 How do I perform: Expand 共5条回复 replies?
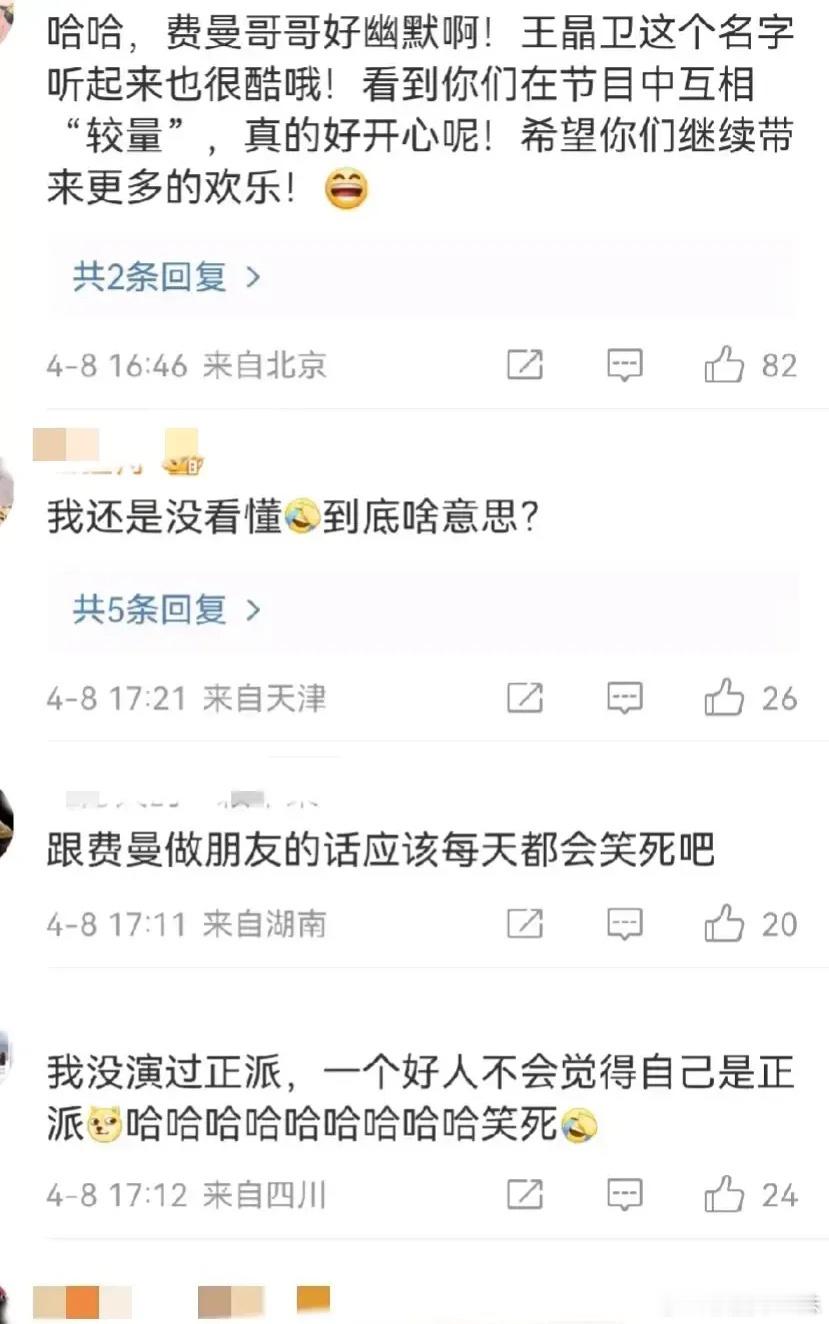166,608
